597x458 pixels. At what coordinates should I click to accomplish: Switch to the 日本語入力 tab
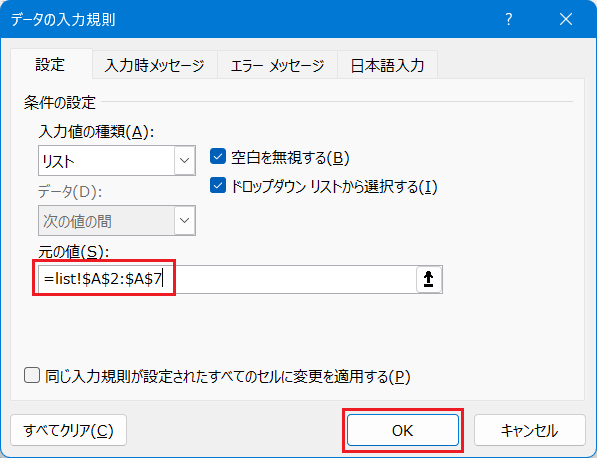(387, 65)
